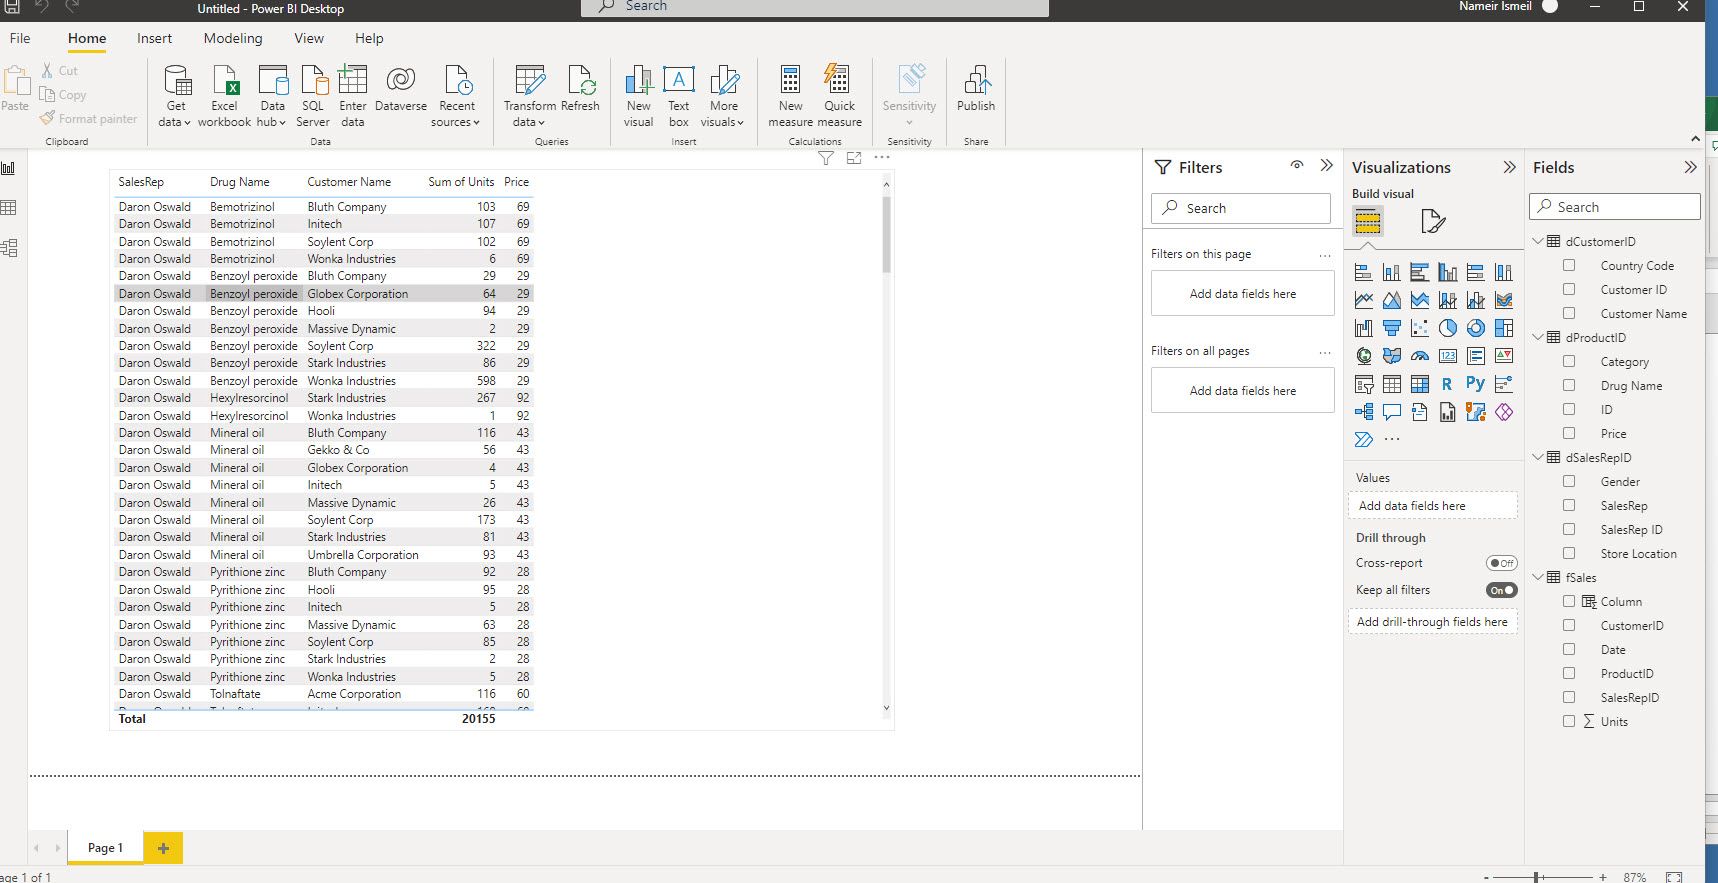Collapse the fSales table
This screenshot has height=883, width=1718.
tap(1539, 577)
